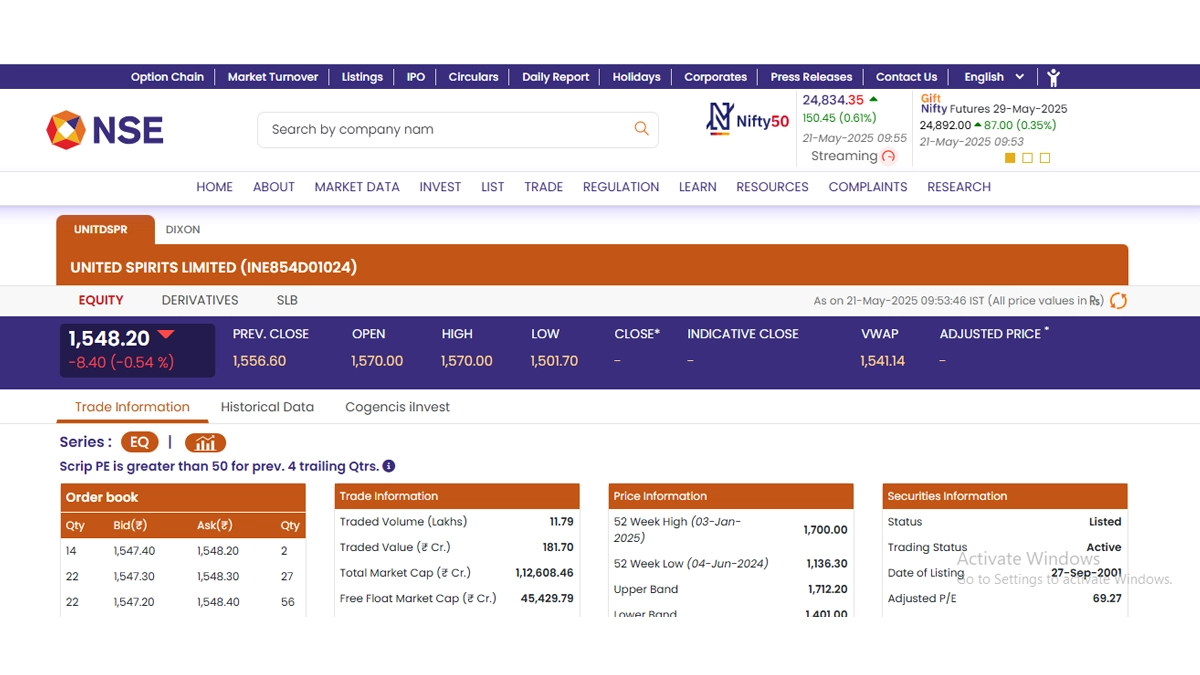Open the price chart icon beside EQ
1200x675 pixels.
tap(205, 442)
